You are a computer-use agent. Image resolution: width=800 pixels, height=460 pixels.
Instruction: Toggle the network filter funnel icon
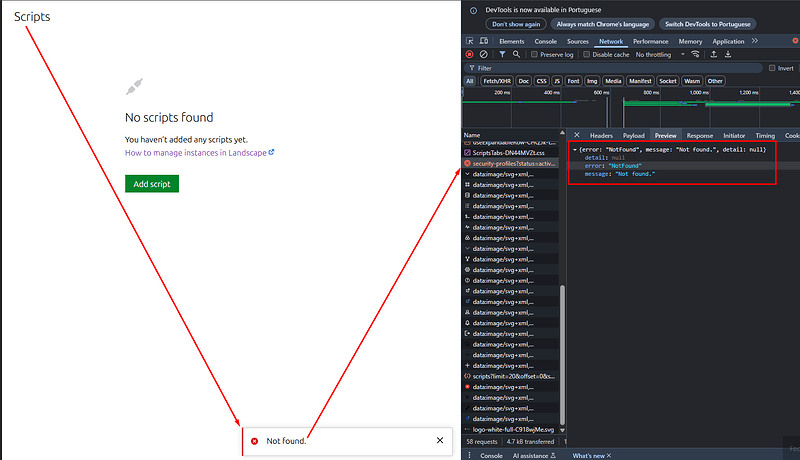[x=501, y=54]
